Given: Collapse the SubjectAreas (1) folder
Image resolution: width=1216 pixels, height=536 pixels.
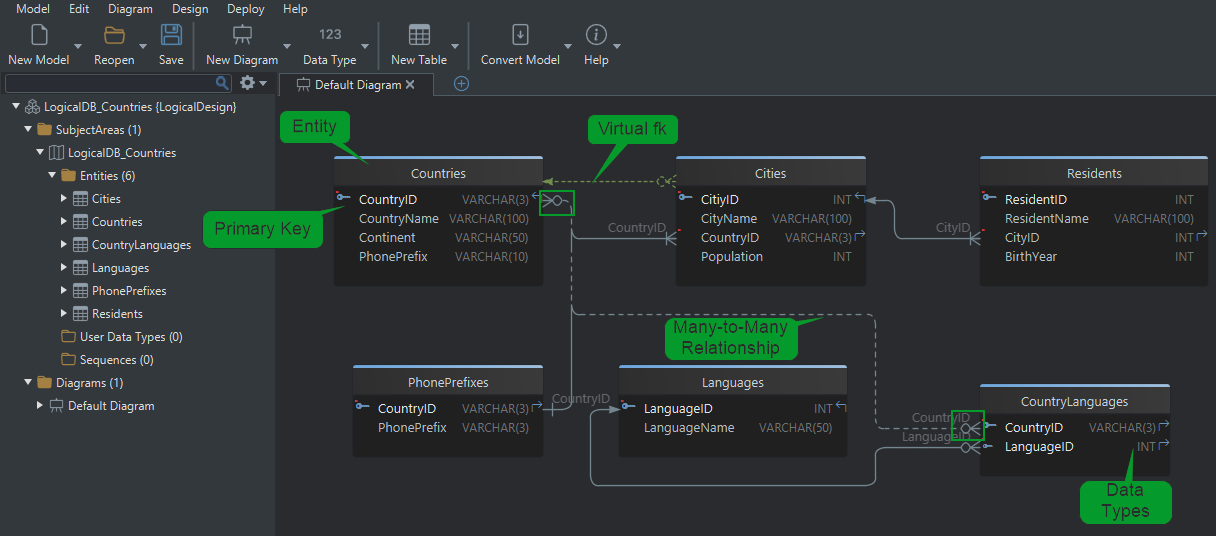Looking at the screenshot, I should point(28,129).
